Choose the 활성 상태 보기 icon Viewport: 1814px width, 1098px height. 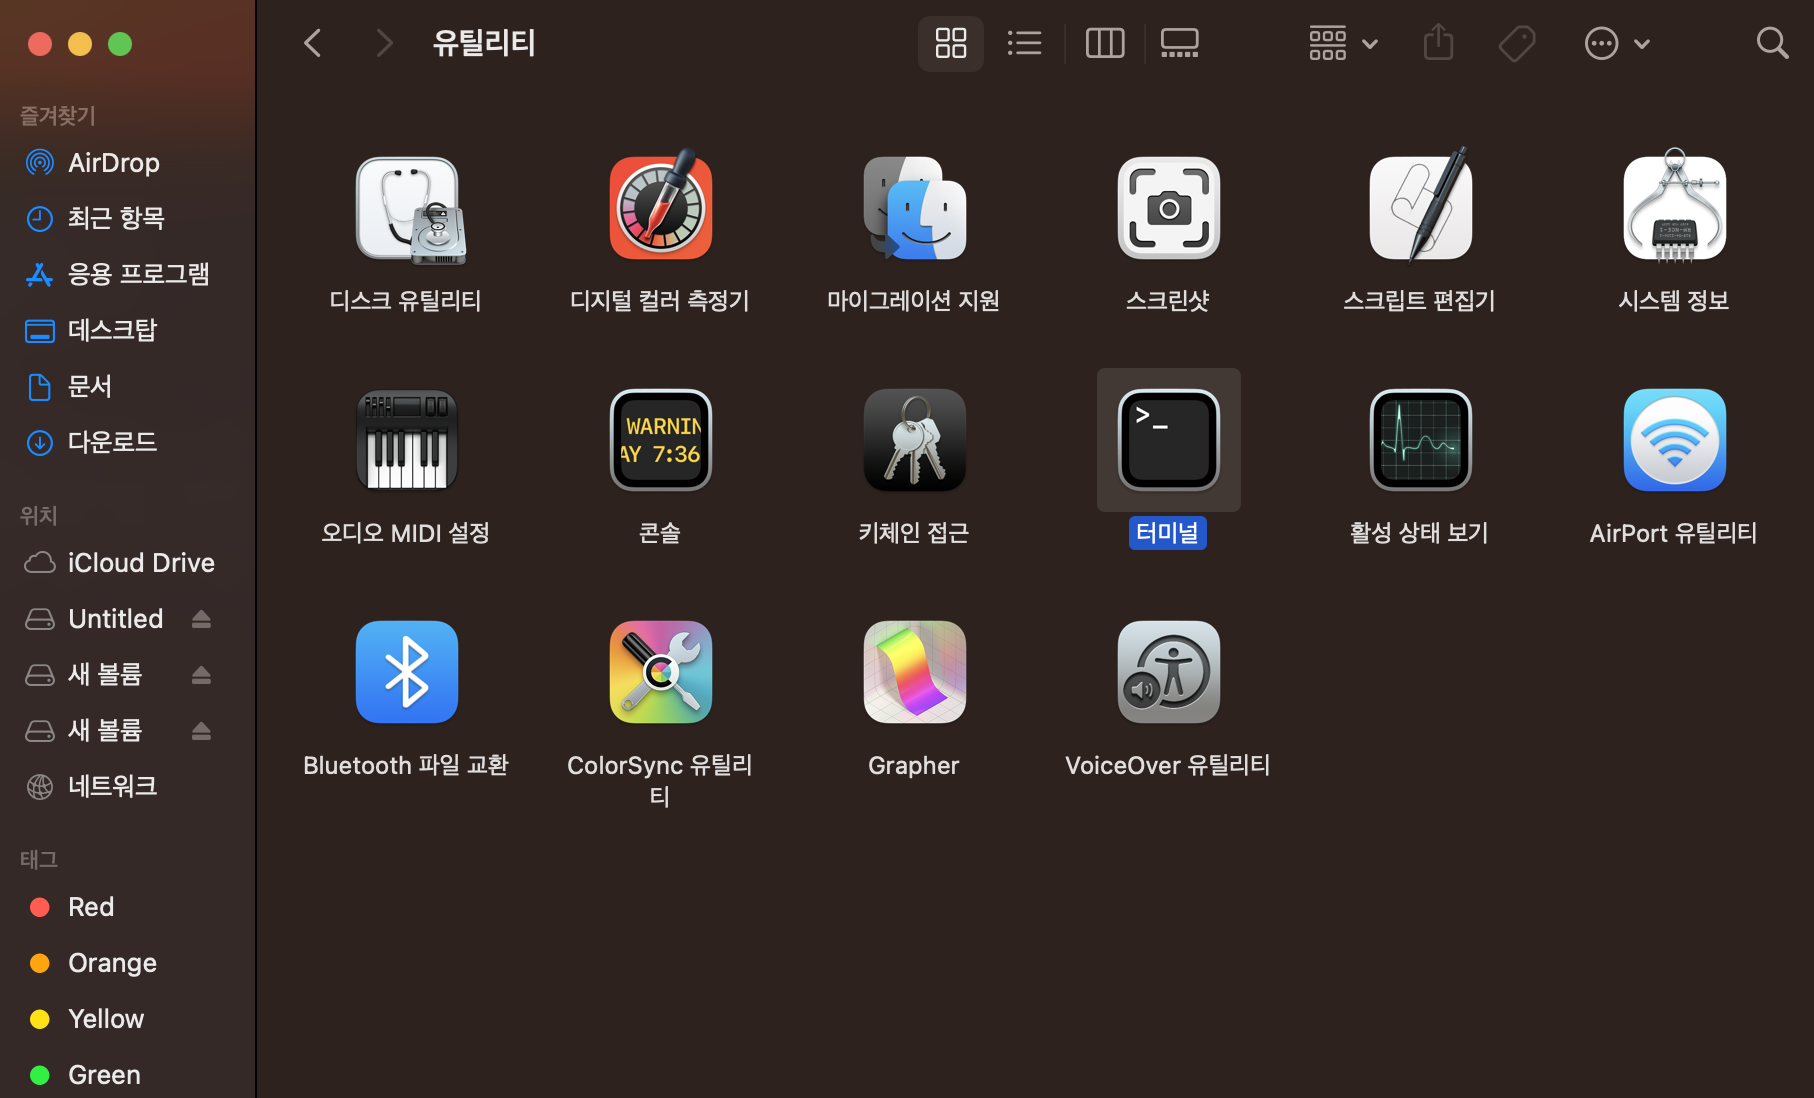coord(1421,440)
